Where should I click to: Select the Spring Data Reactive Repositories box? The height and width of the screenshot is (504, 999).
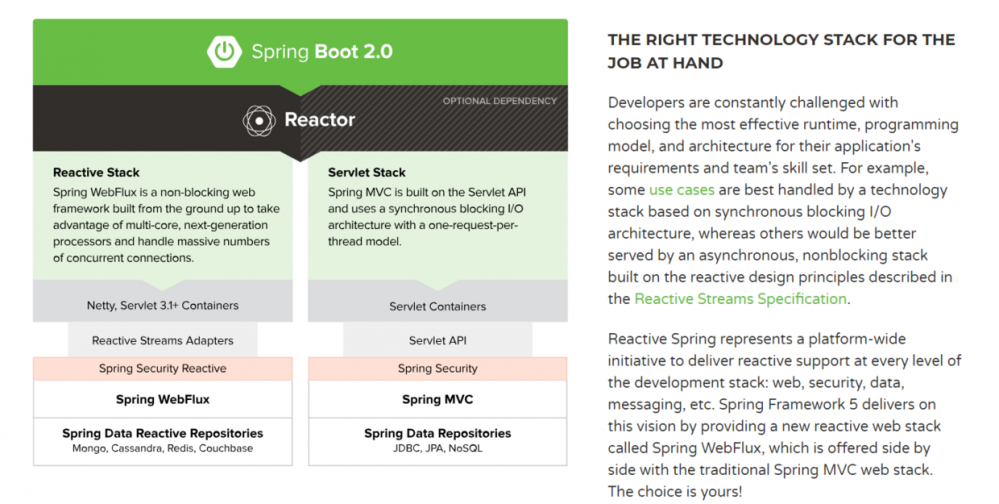pyautogui.click(x=162, y=440)
